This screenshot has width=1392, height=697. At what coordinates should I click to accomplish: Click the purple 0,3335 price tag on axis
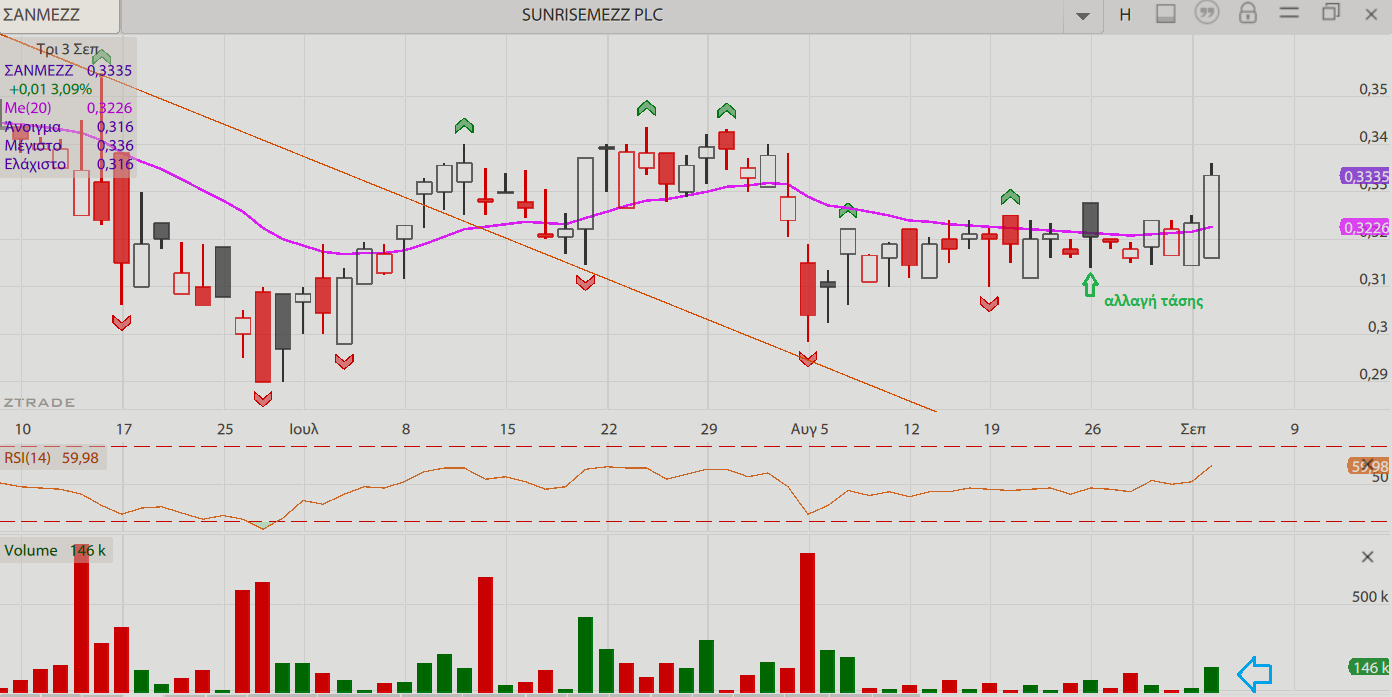[x=1365, y=177]
